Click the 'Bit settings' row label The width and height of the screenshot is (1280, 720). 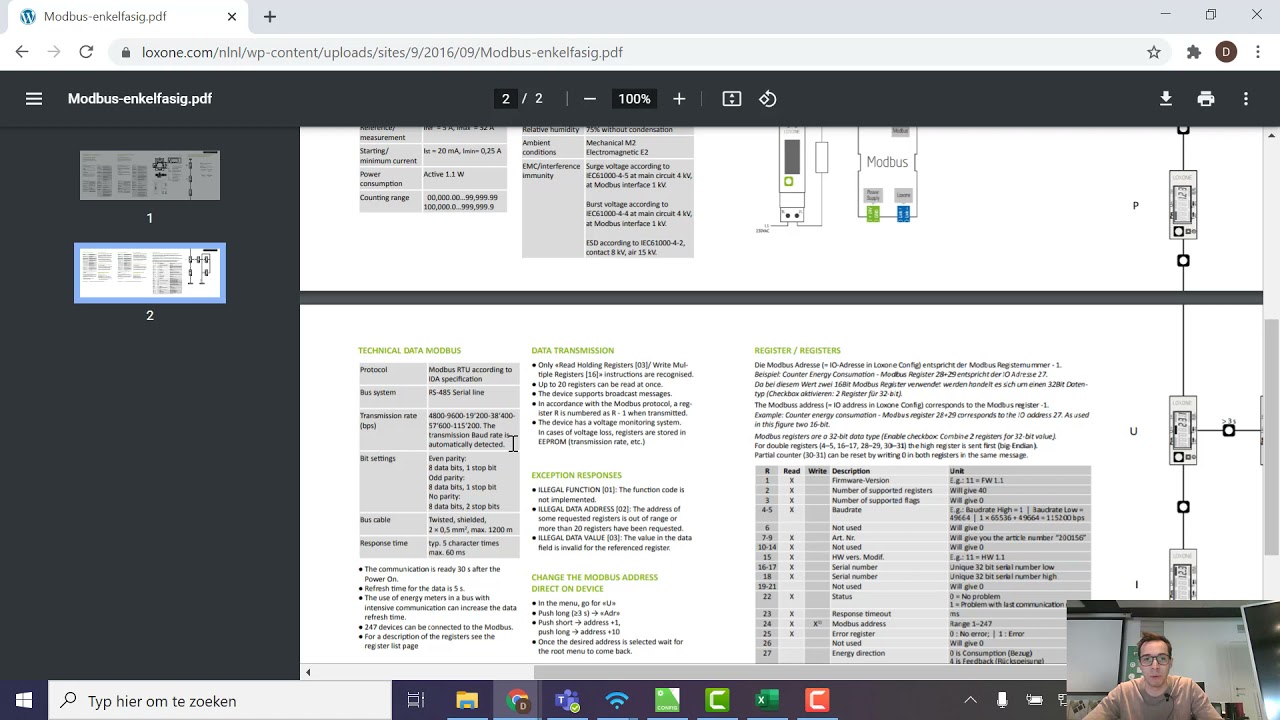click(377, 458)
